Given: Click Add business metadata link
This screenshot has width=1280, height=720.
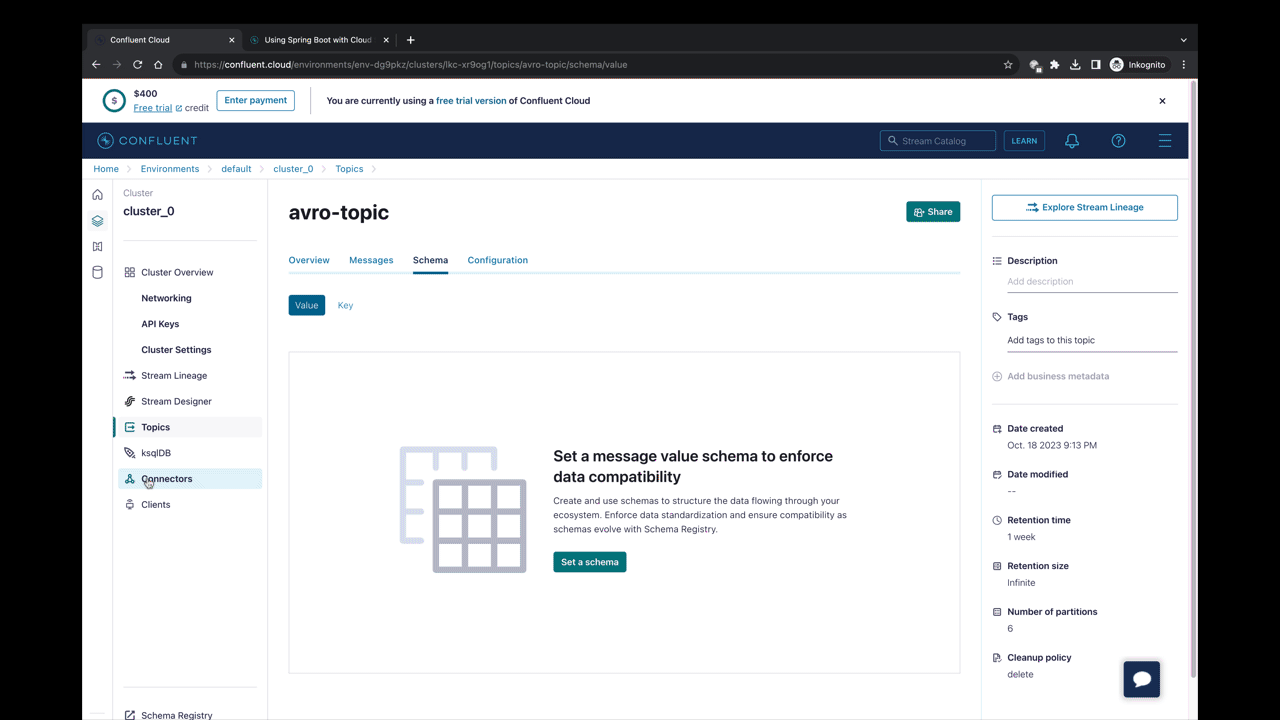Looking at the screenshot, I should point(1057,376).
